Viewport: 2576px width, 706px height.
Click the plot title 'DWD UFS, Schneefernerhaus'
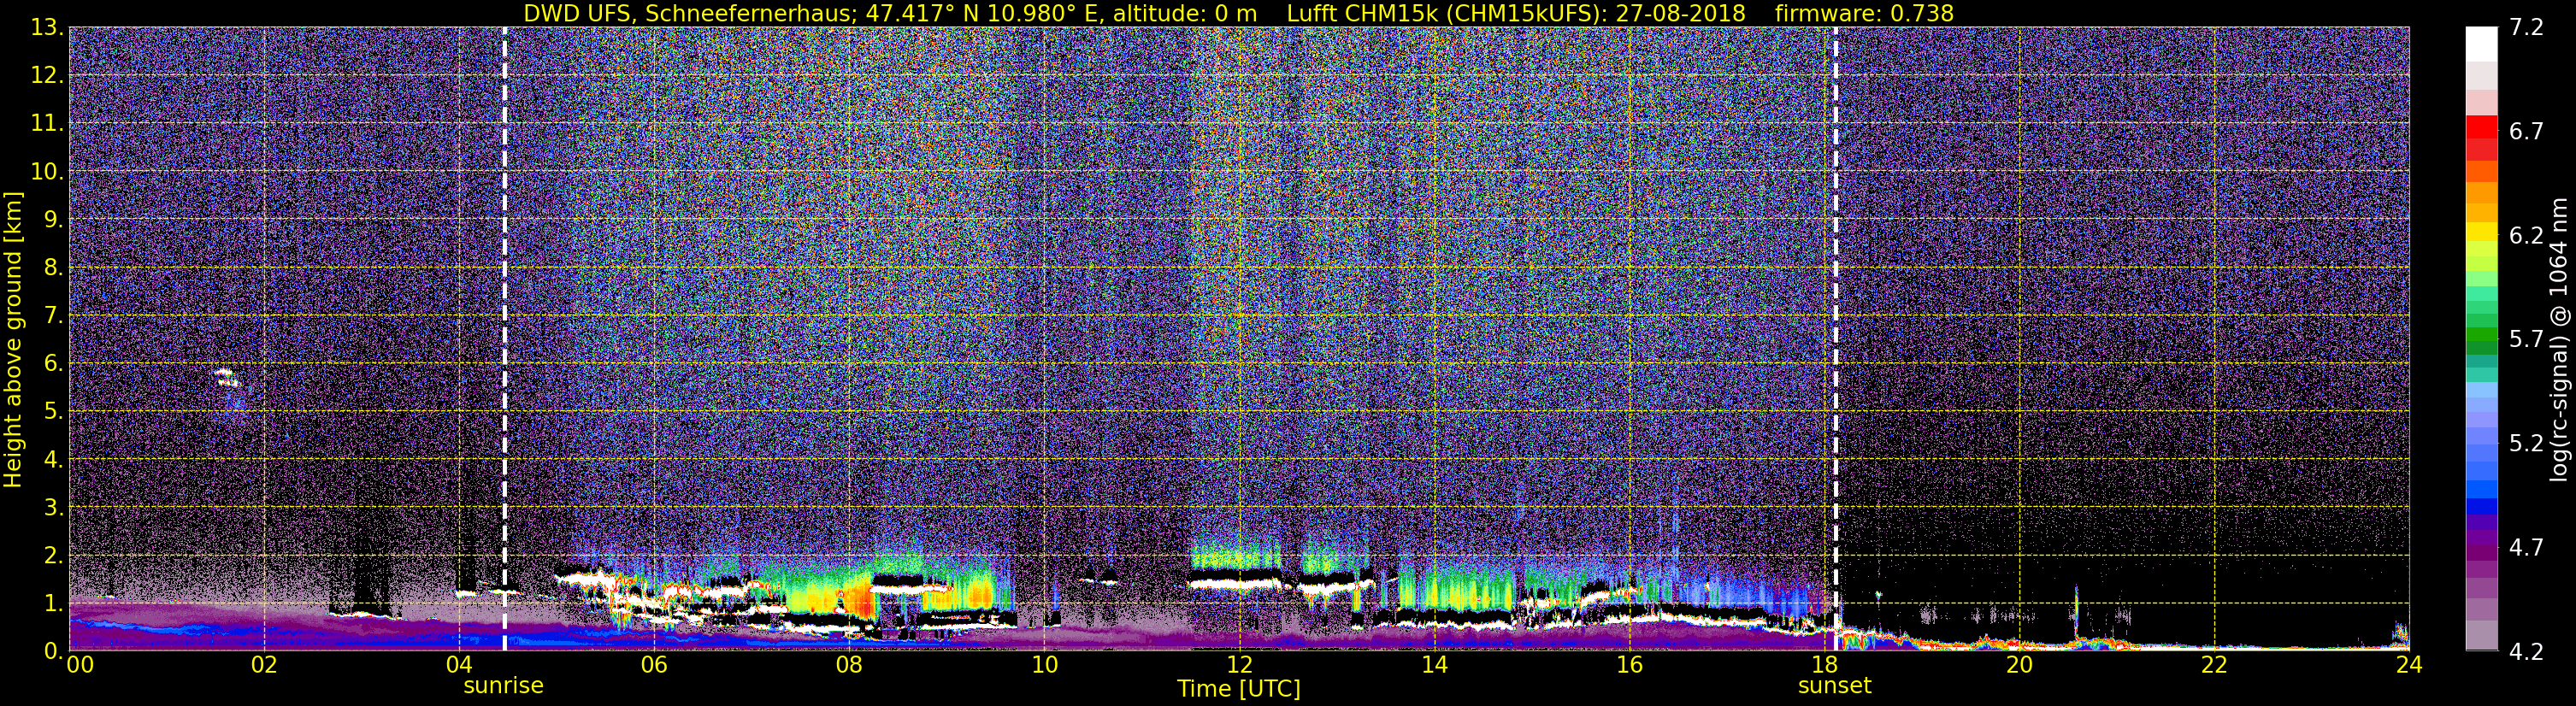[689, 14]
